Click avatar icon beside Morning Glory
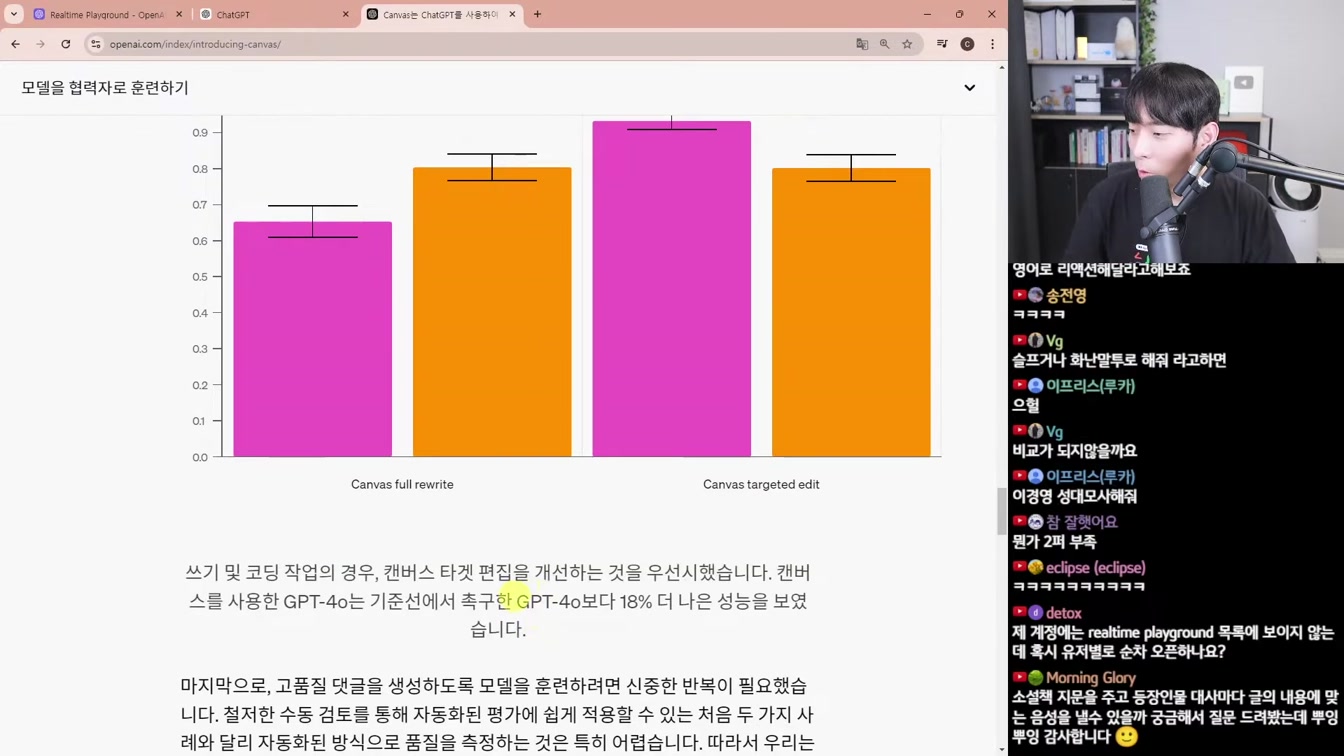The height and width of the screenshot is (756, 1344). 1036,678
